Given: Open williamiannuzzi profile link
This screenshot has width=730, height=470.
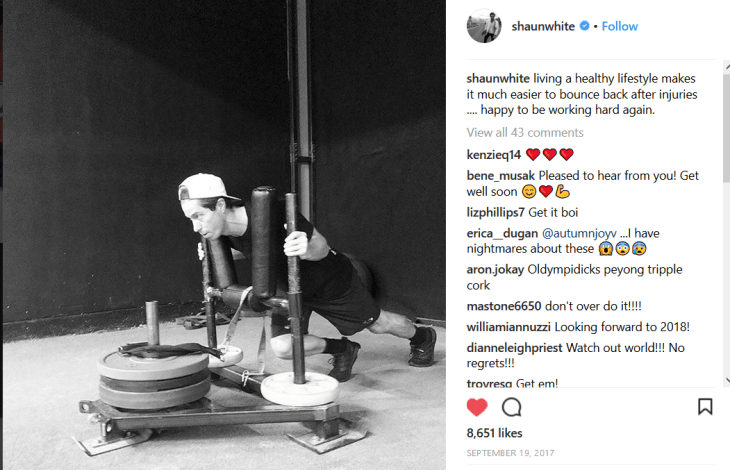Looking at the screenshot, I should [x=508, y=327].
